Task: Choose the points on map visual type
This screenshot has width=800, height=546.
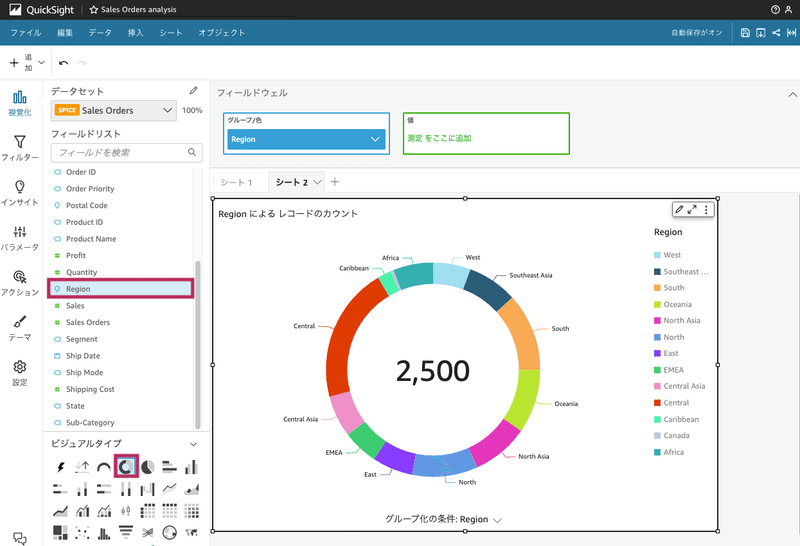Action: 169,533
